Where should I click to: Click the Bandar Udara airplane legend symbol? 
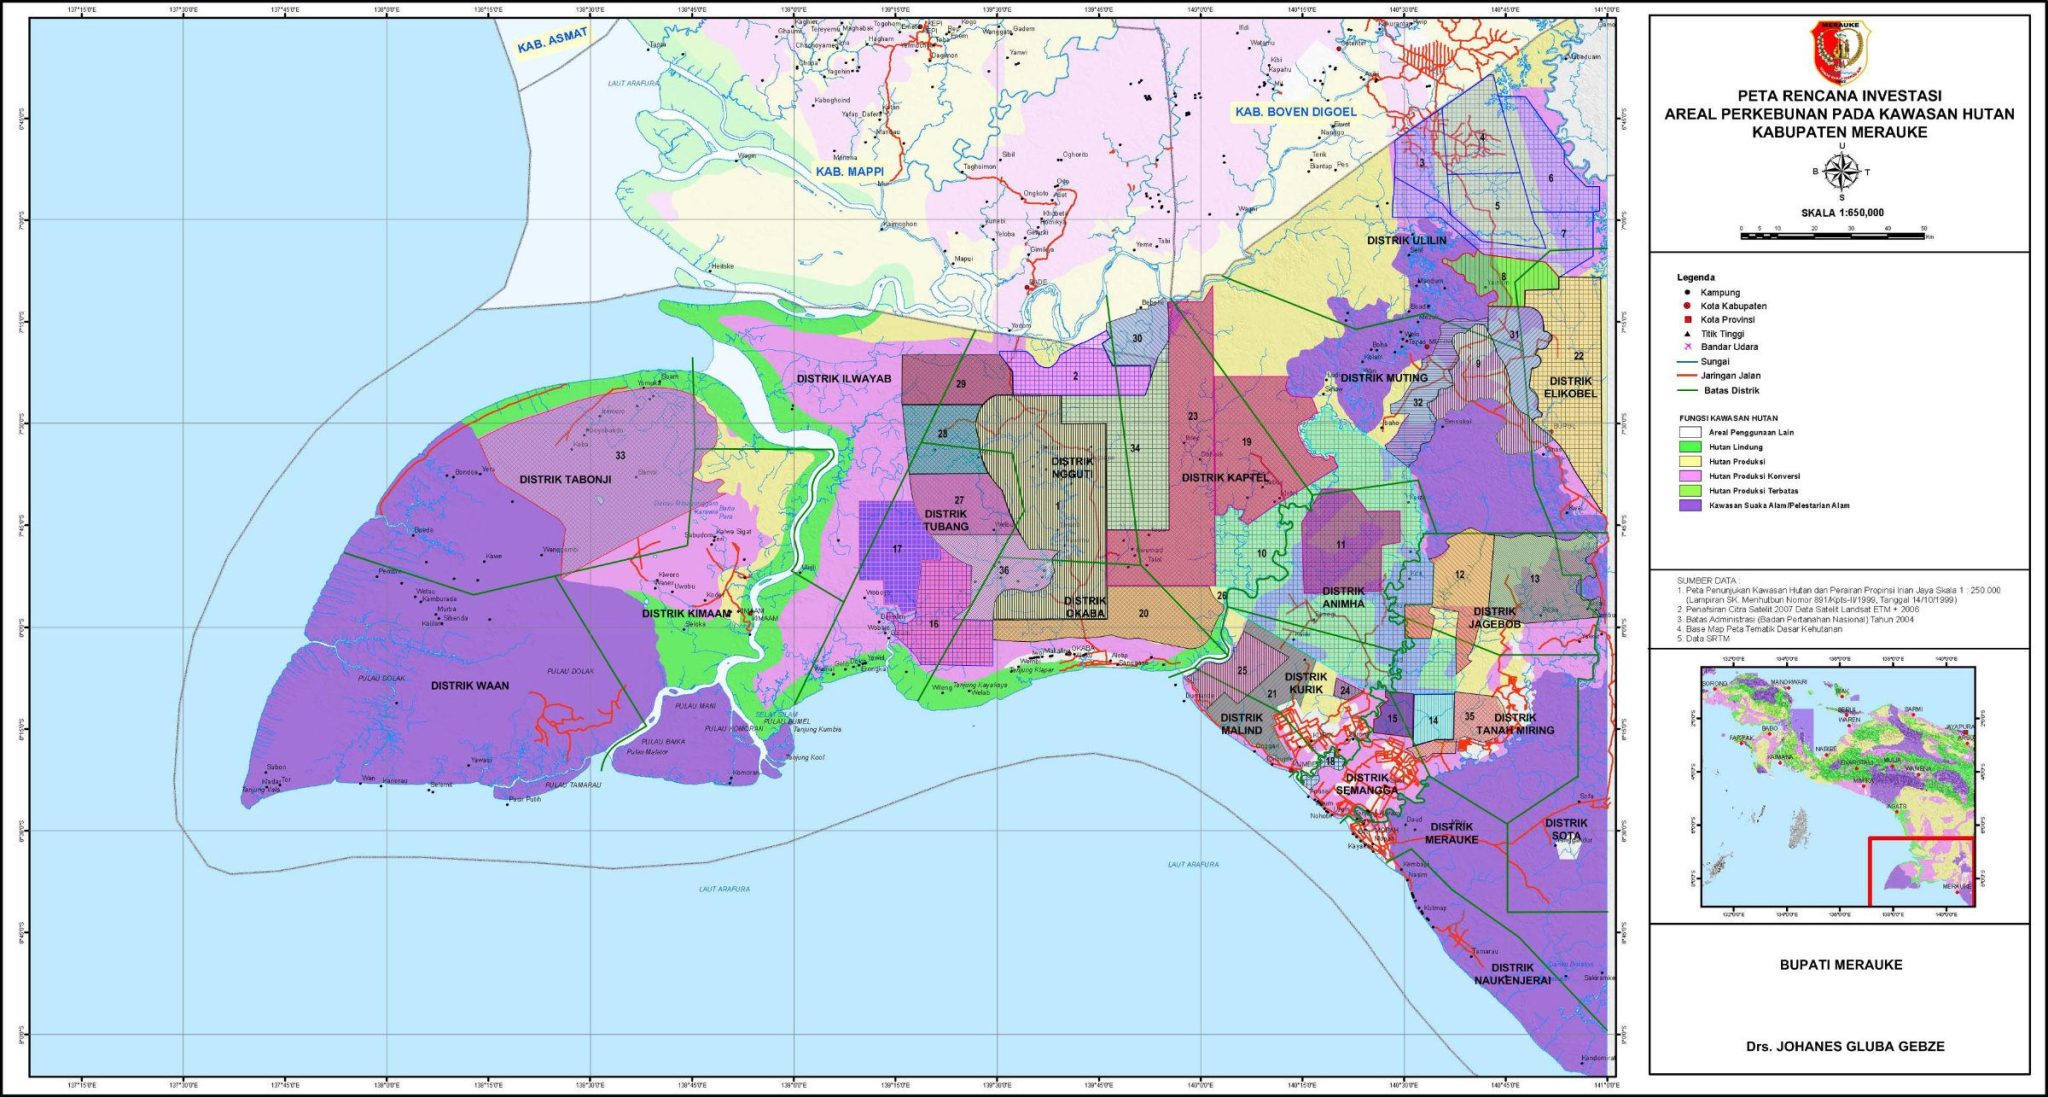click(1687, 347)
